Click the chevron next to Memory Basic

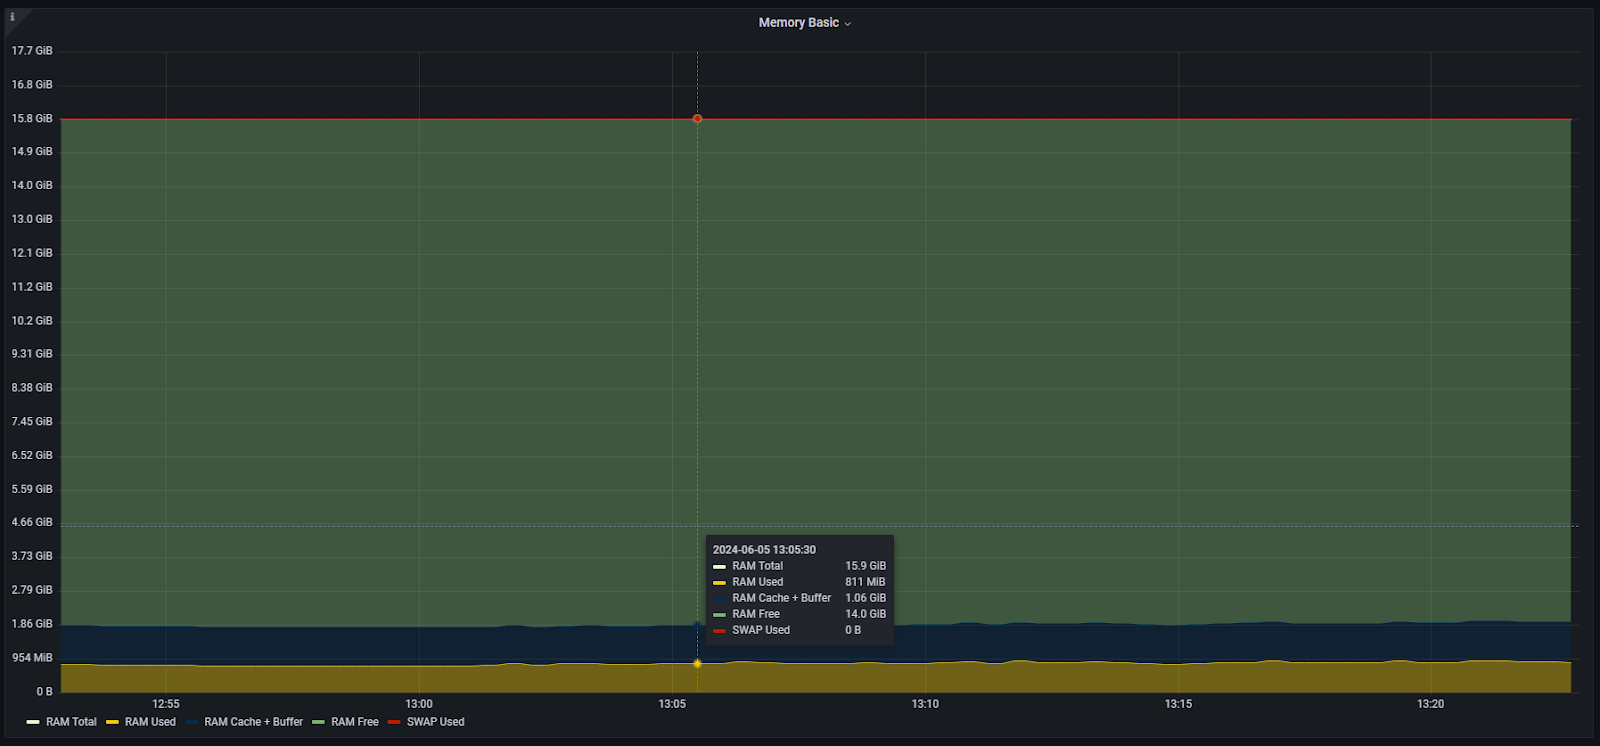848,24
